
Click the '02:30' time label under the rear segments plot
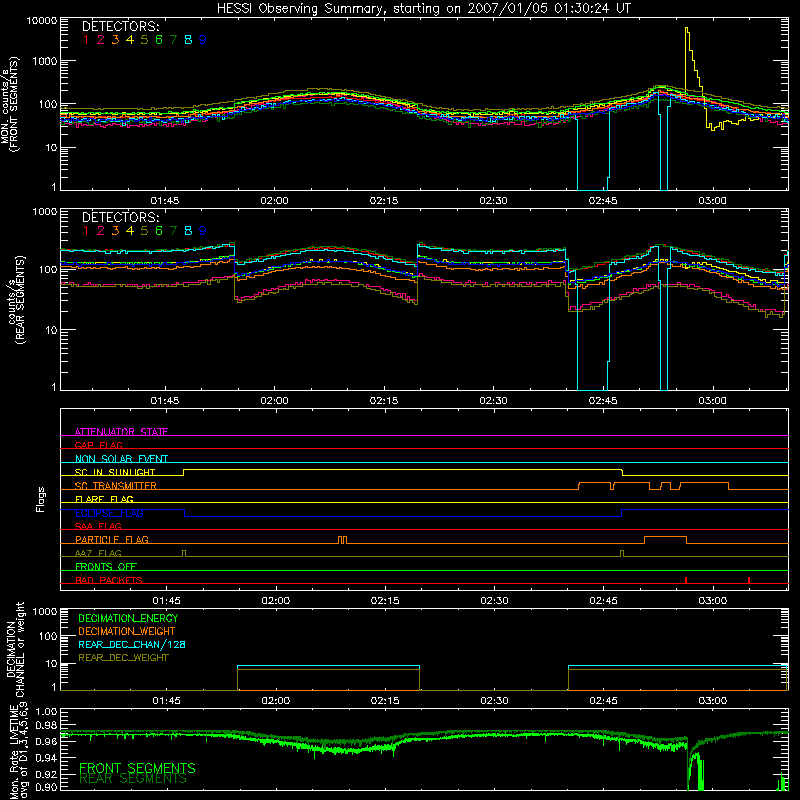[x=493, y=401]
